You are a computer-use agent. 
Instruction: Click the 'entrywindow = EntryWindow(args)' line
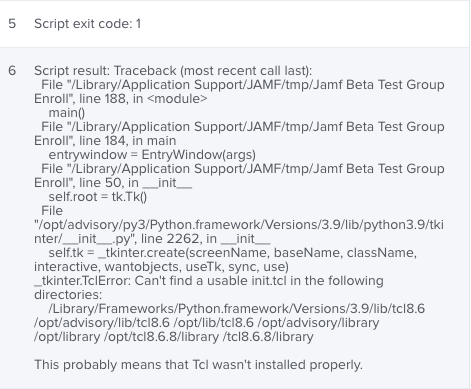pos(152,155)
